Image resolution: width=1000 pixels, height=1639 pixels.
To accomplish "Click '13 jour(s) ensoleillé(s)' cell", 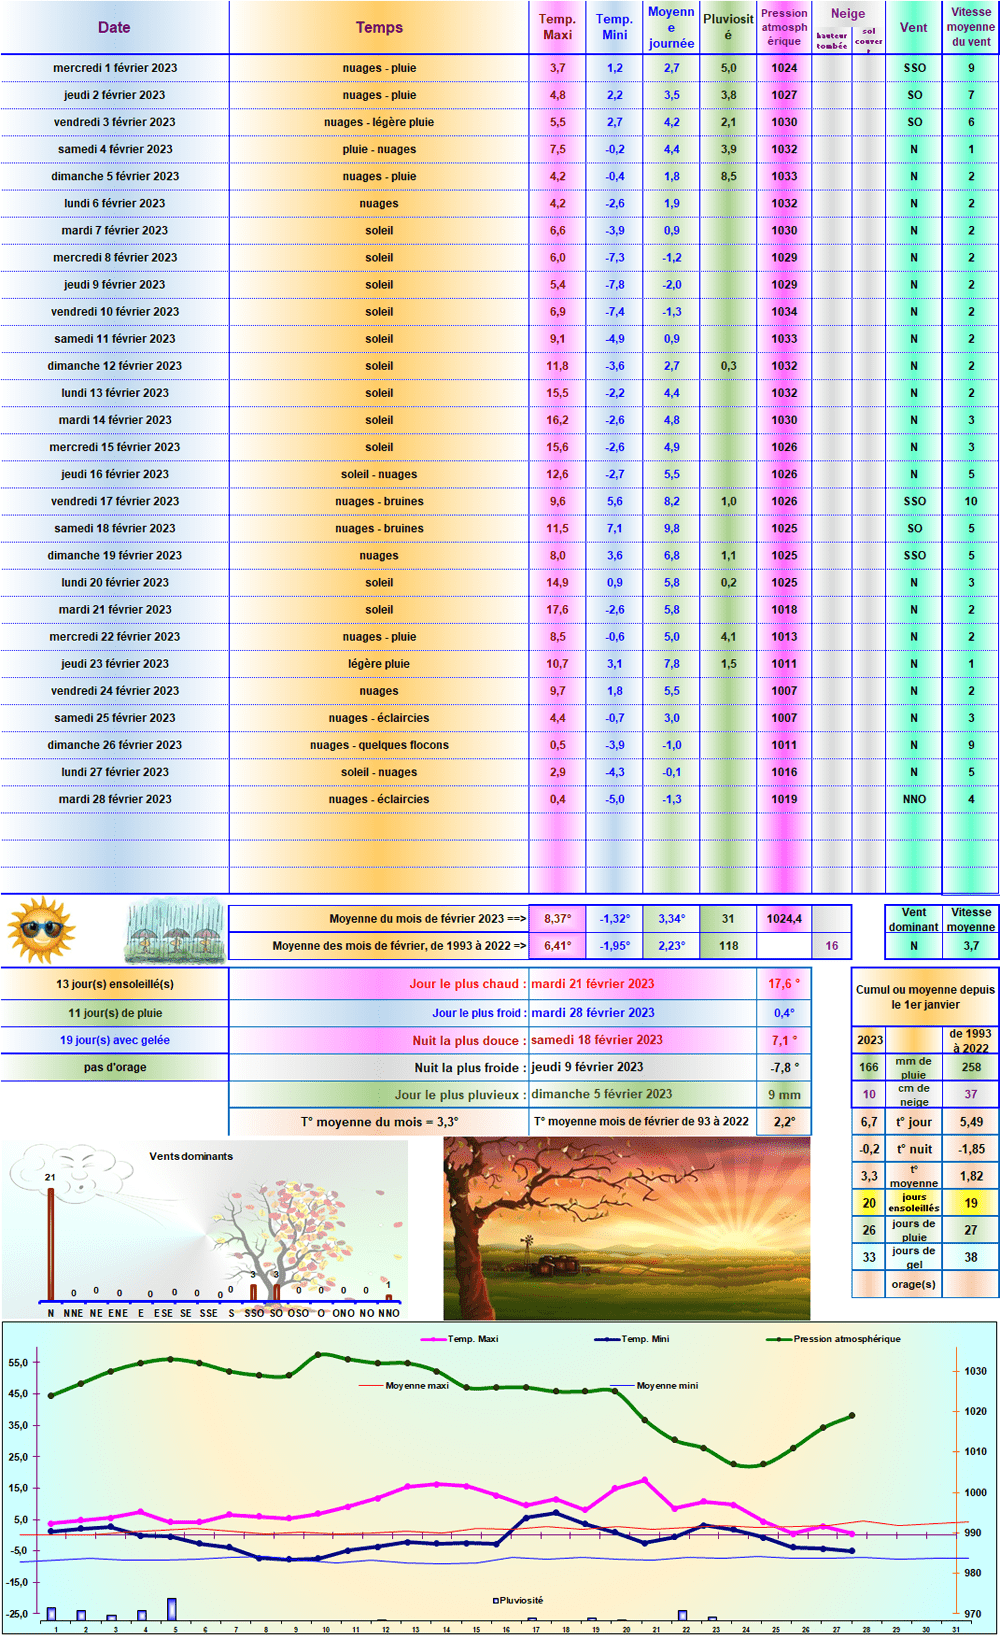I will click(115, 984).
